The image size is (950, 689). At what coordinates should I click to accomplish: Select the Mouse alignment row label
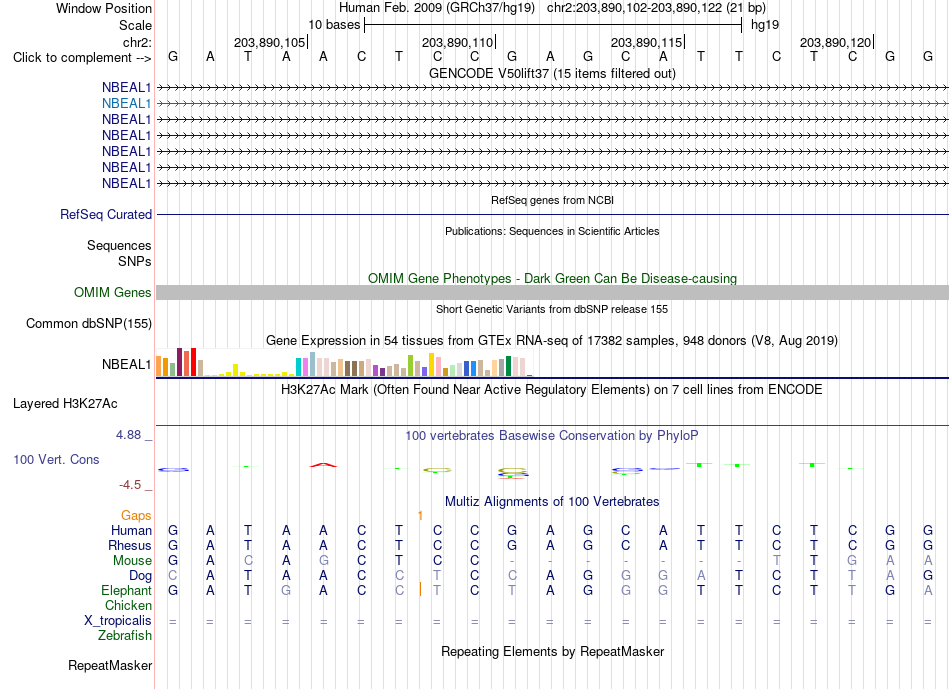point(132,561)
